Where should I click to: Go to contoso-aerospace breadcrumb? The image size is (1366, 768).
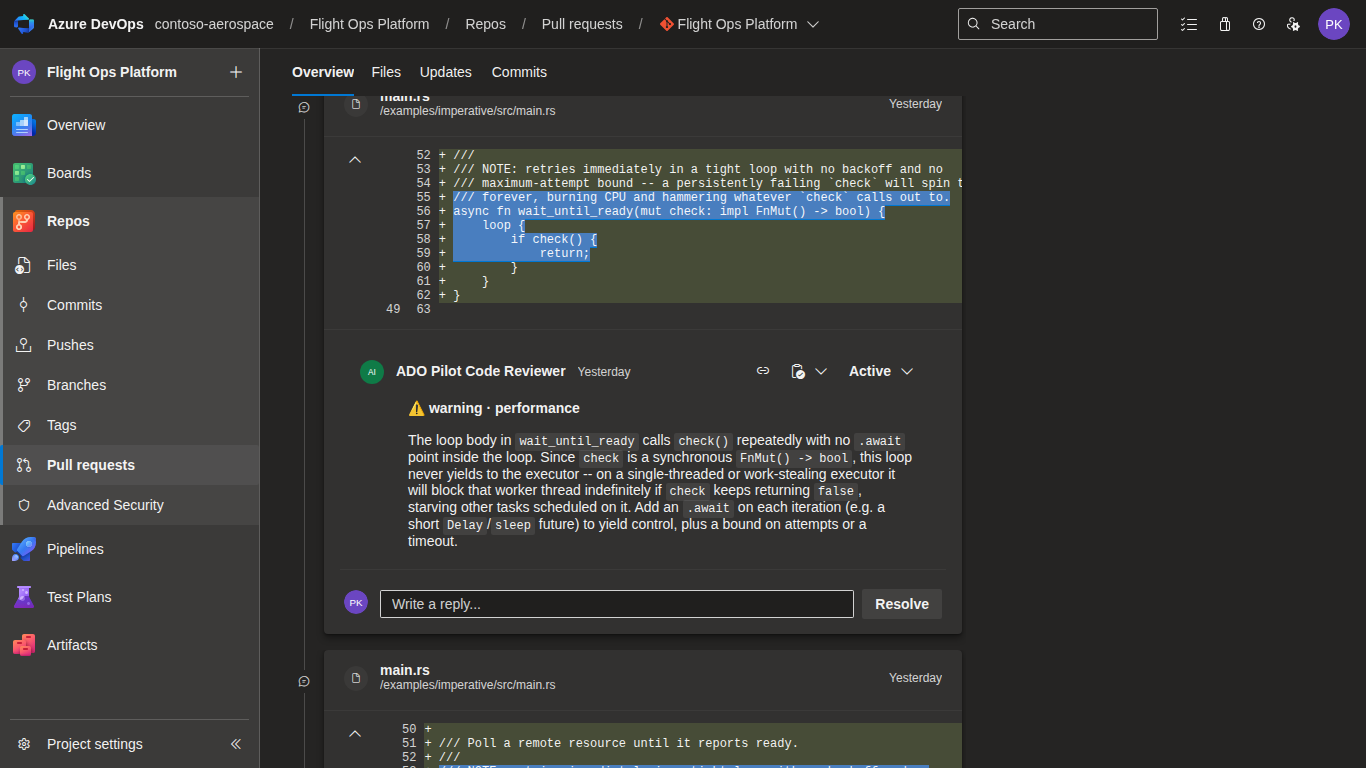coord(214,24)
